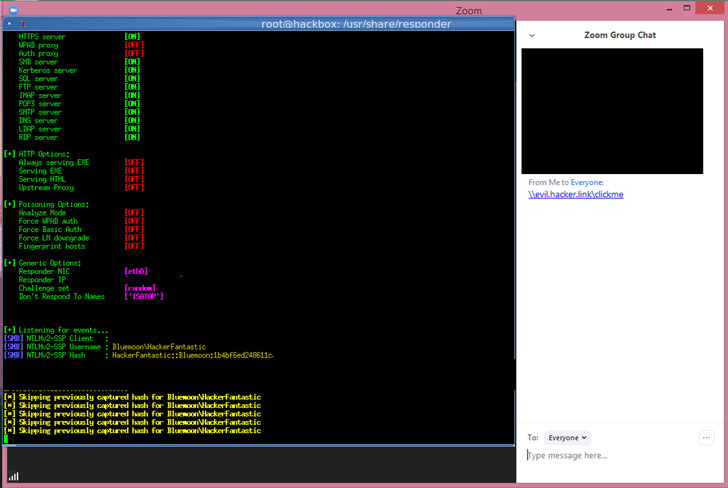Viewport: 728px width, 488px height.
Task: Click the Bluemoon\HackerFantastic username value
Action: [159, 347]
